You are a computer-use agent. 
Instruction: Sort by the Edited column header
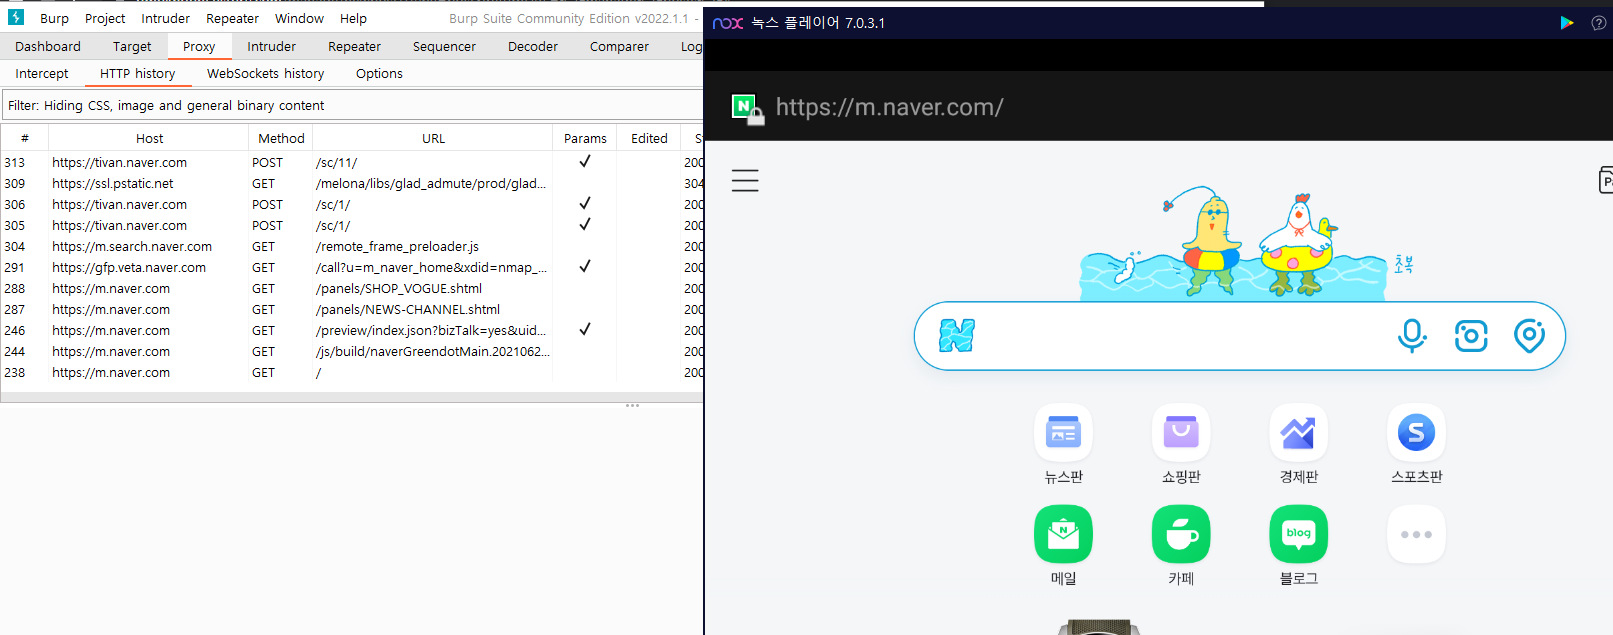pos(649,138)
